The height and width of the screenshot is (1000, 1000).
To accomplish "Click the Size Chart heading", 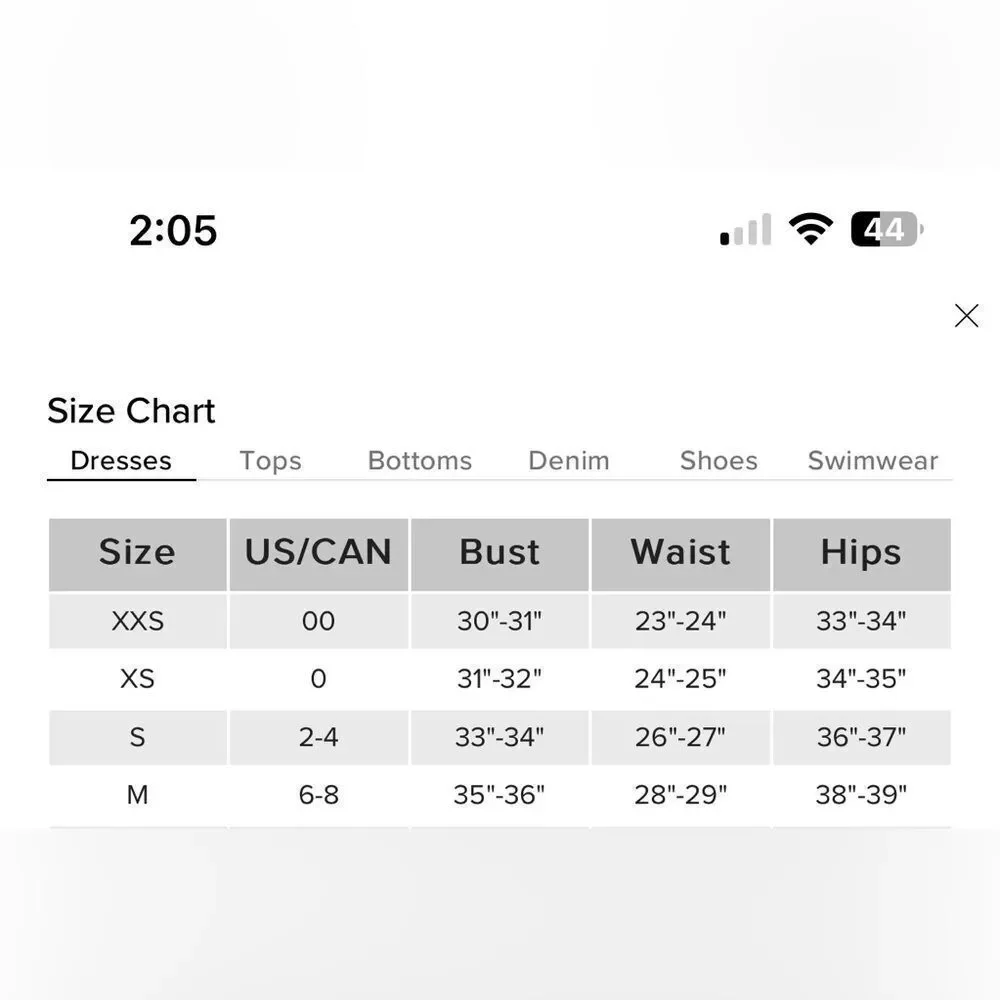I will (x=131, y=411).
